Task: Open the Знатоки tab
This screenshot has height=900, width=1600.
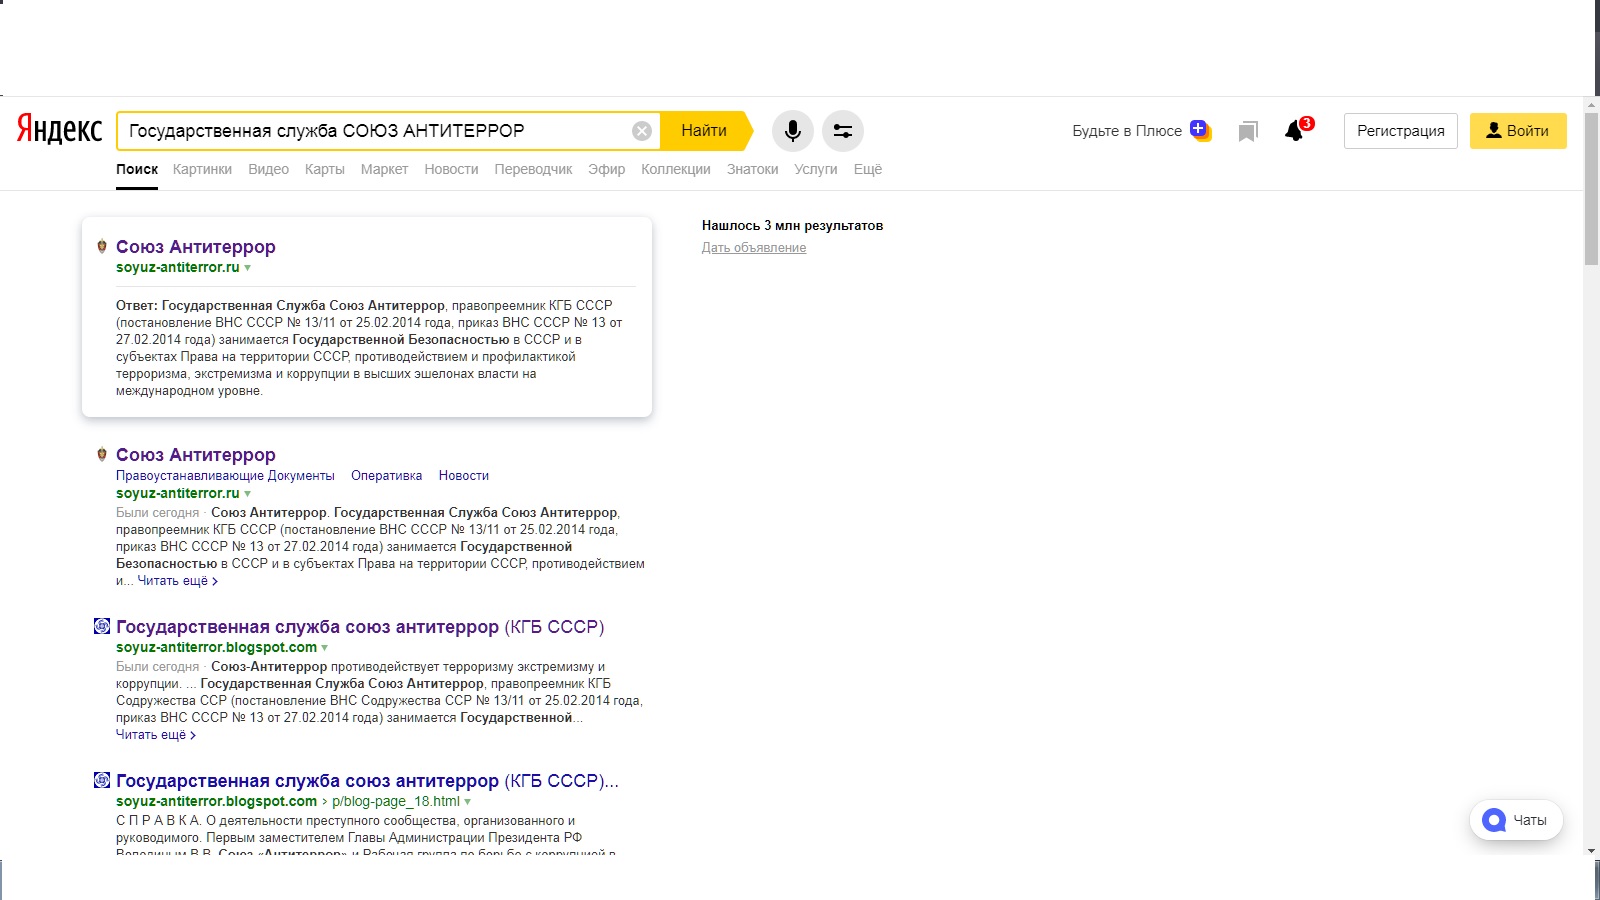Action: pyautogui.click(x=752, y=169)
